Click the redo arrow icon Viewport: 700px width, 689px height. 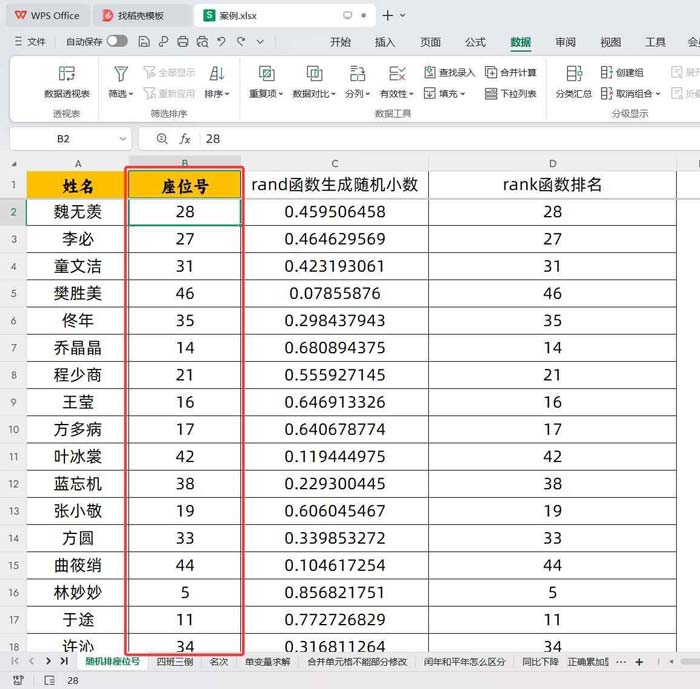click(241, 42)
